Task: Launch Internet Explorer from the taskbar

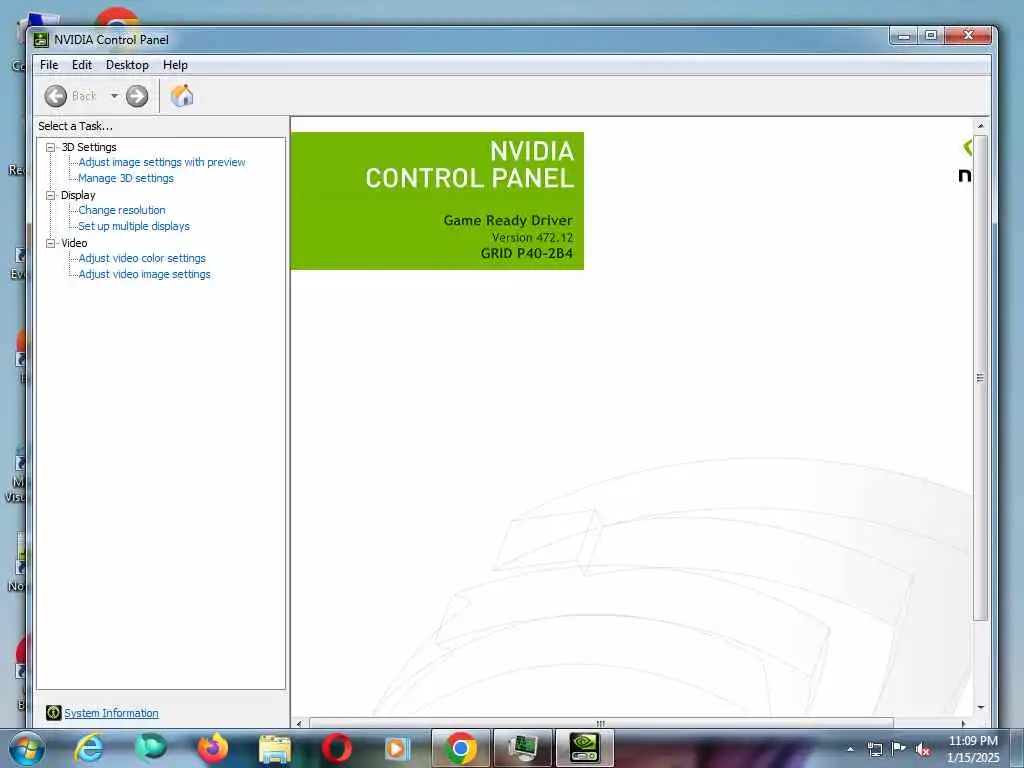Action: 89,748
